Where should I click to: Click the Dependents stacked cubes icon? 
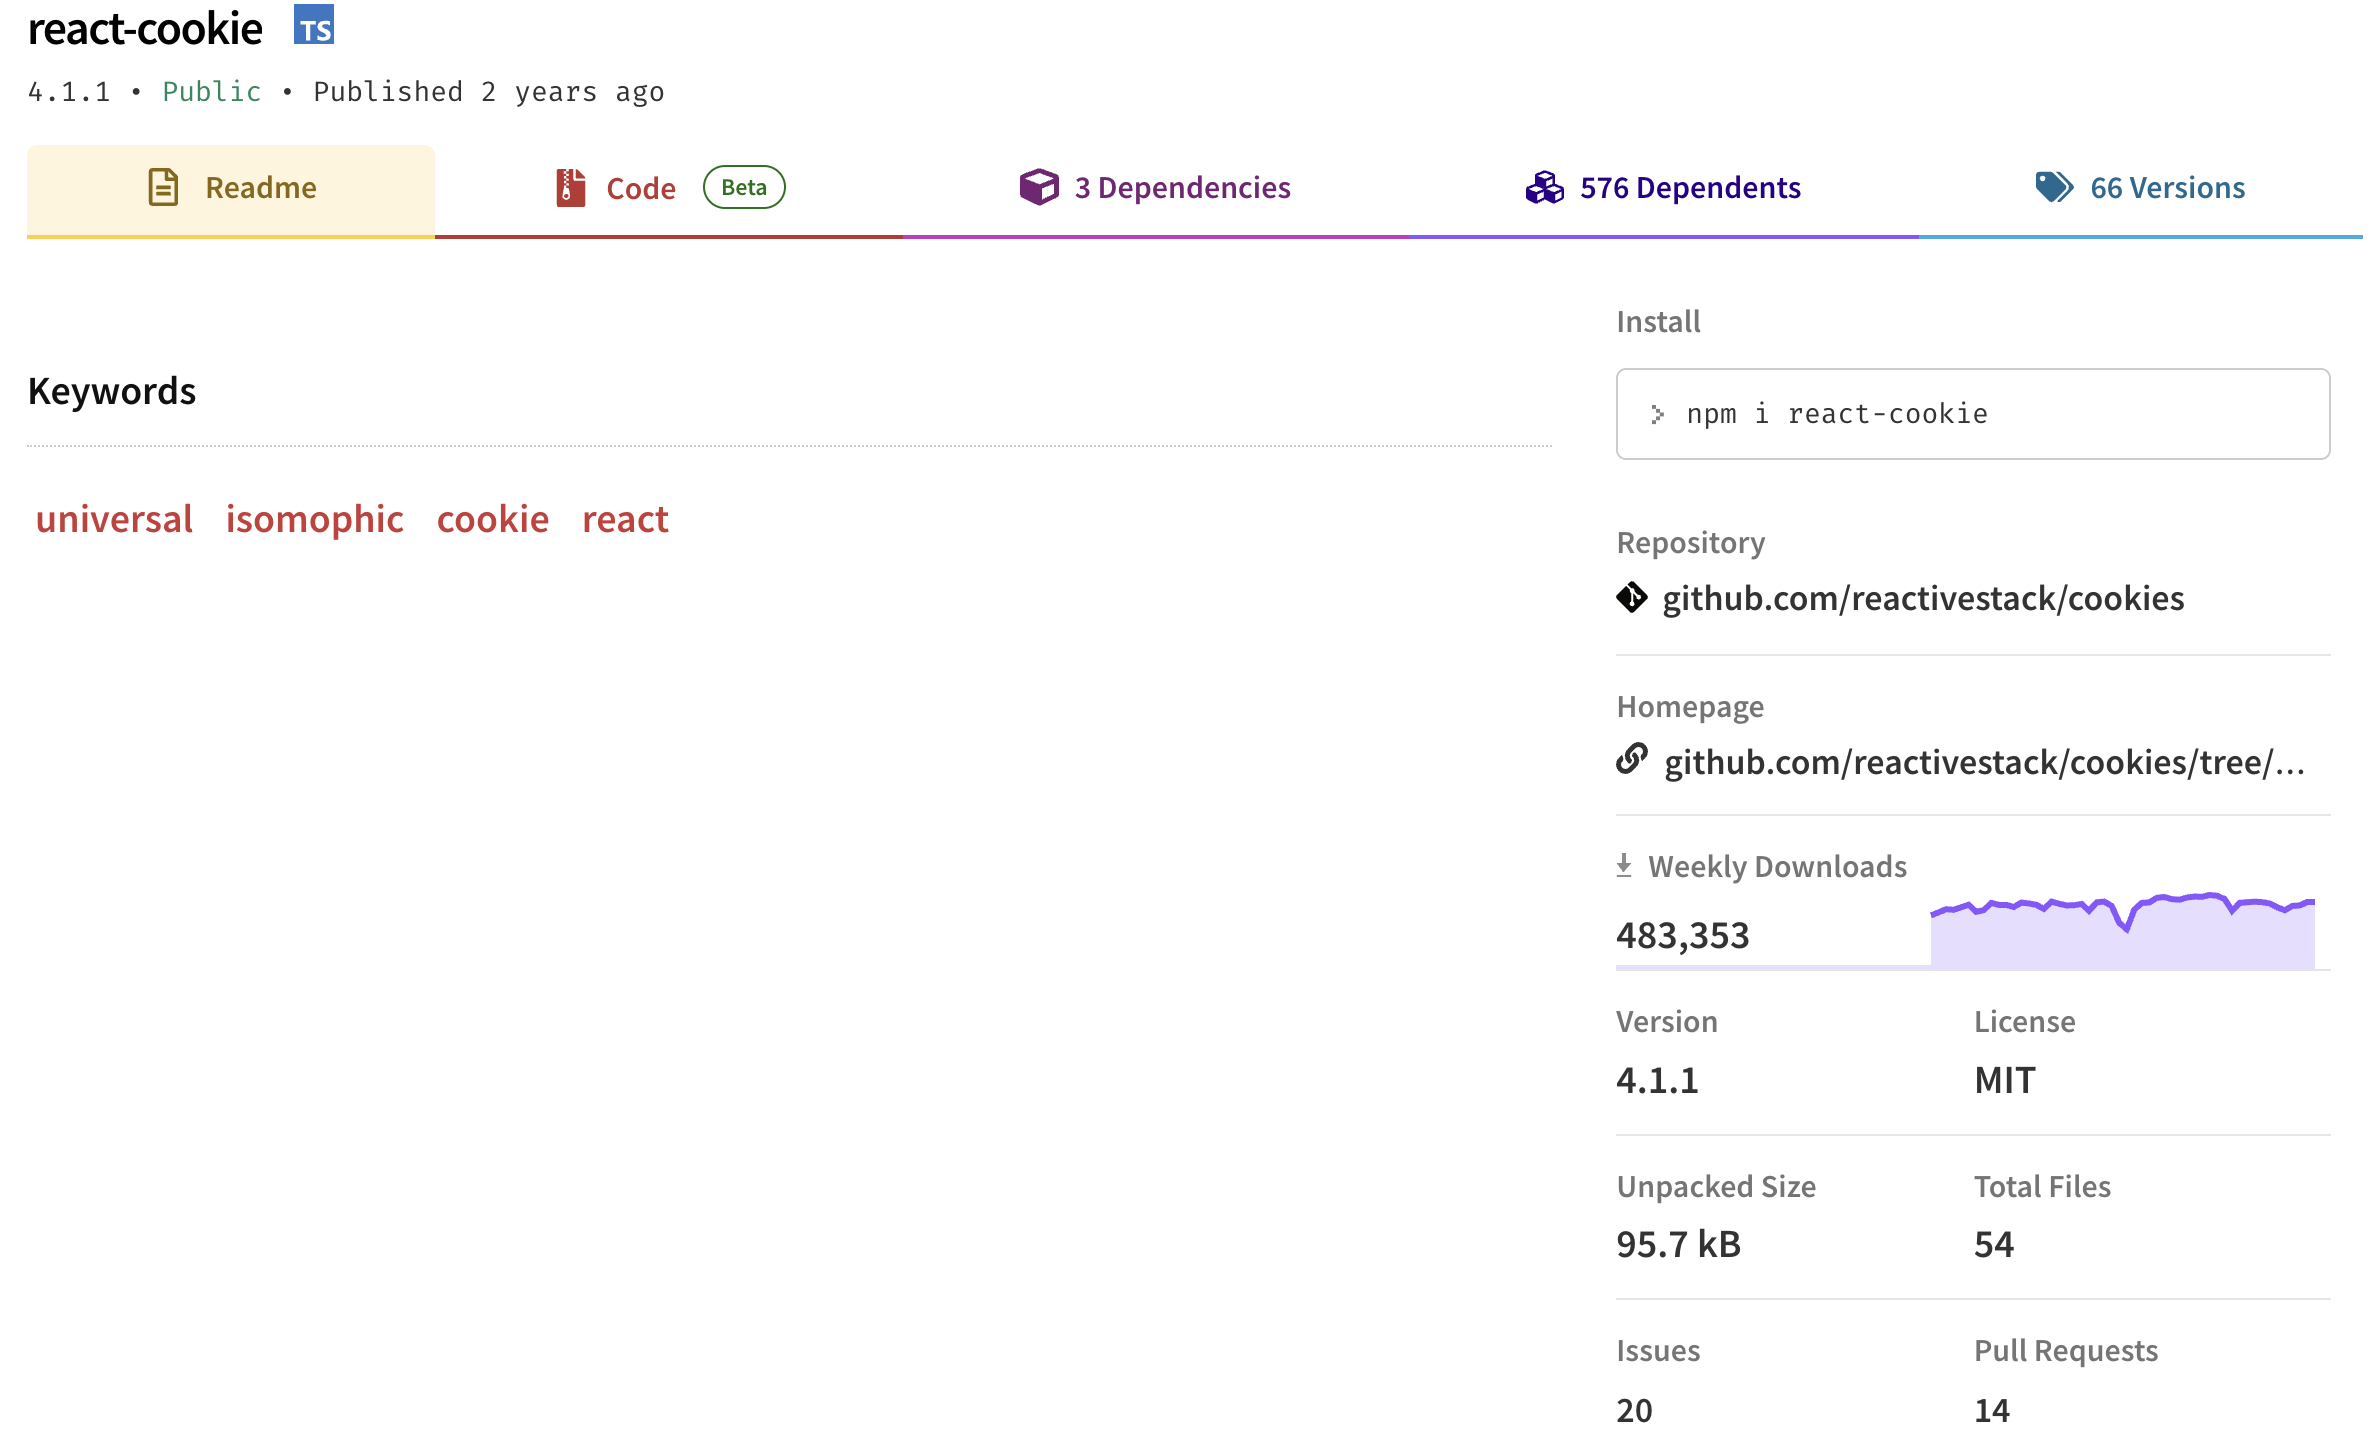[1544, 187]
